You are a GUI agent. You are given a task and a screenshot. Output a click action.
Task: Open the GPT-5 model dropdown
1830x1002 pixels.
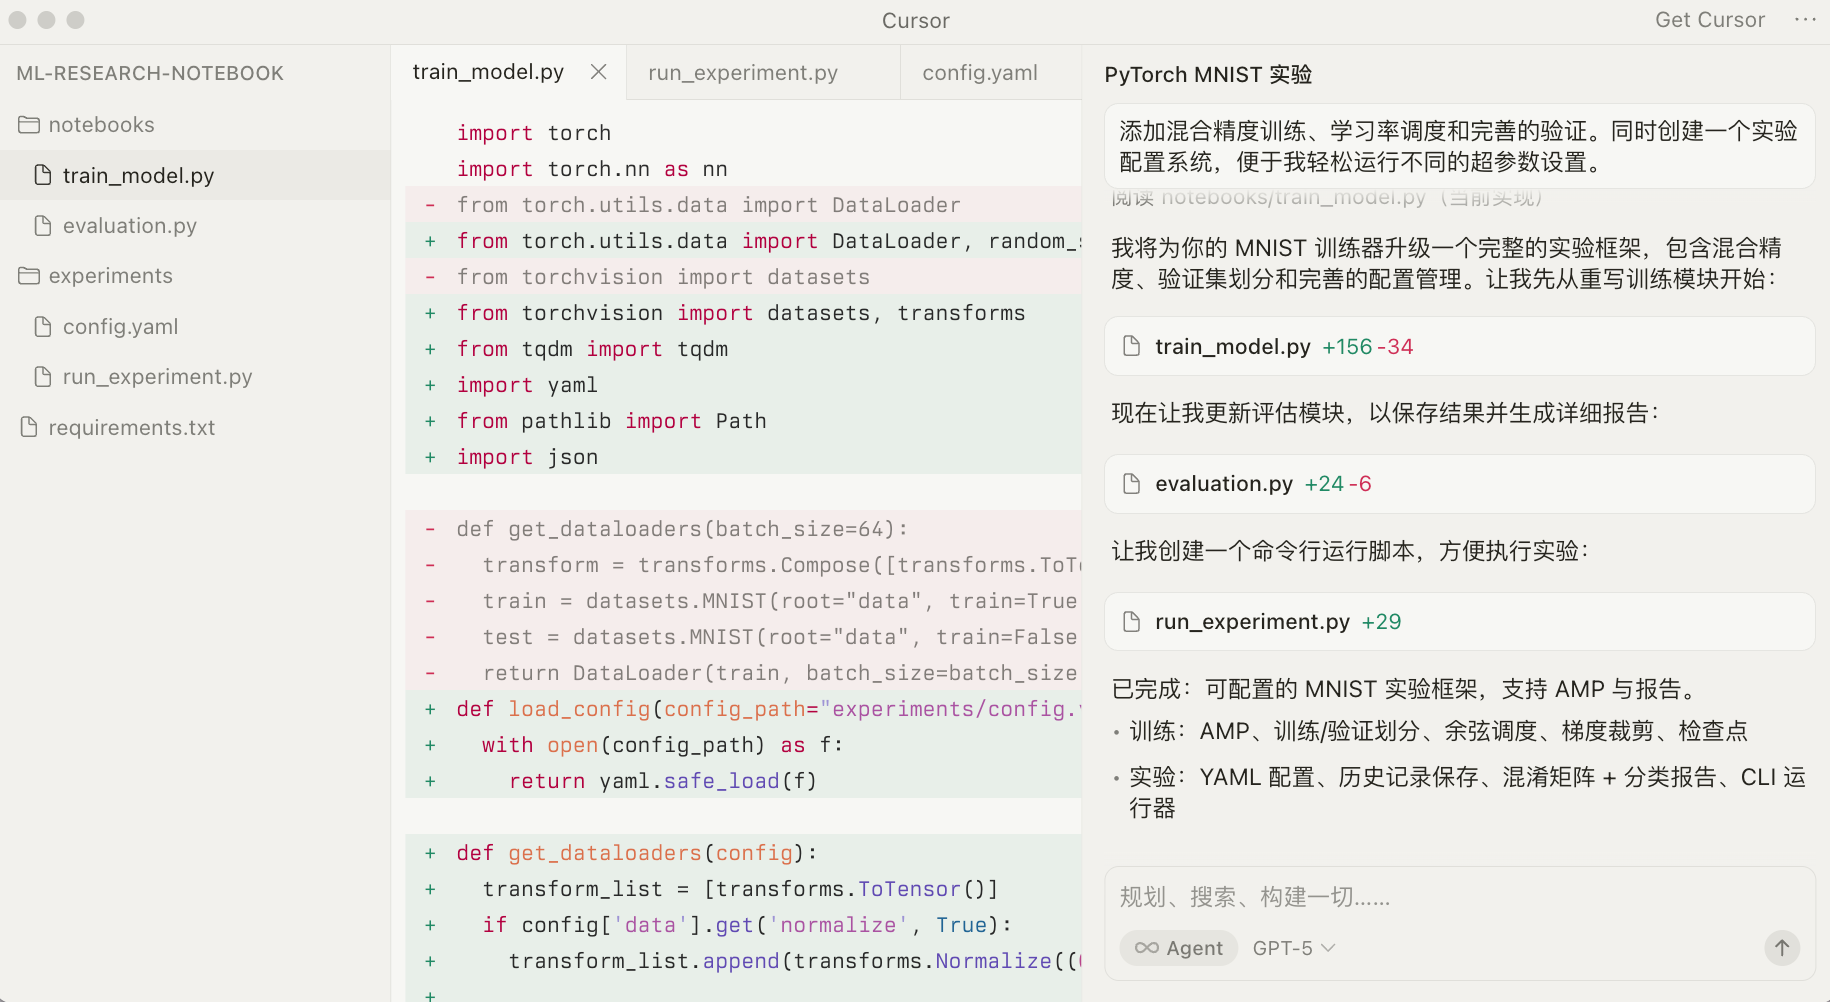click(1293, 948)
